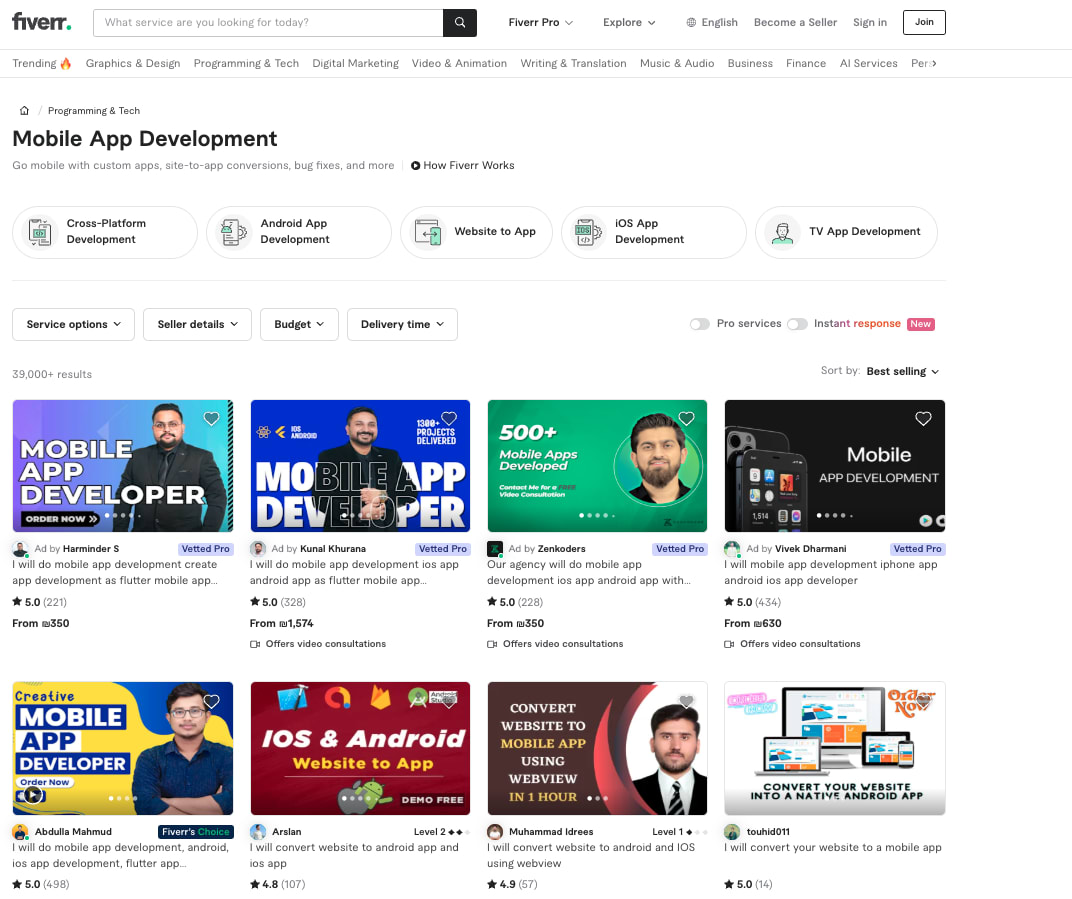Expand the Explore menu
1072x899 pixels.
629,23
